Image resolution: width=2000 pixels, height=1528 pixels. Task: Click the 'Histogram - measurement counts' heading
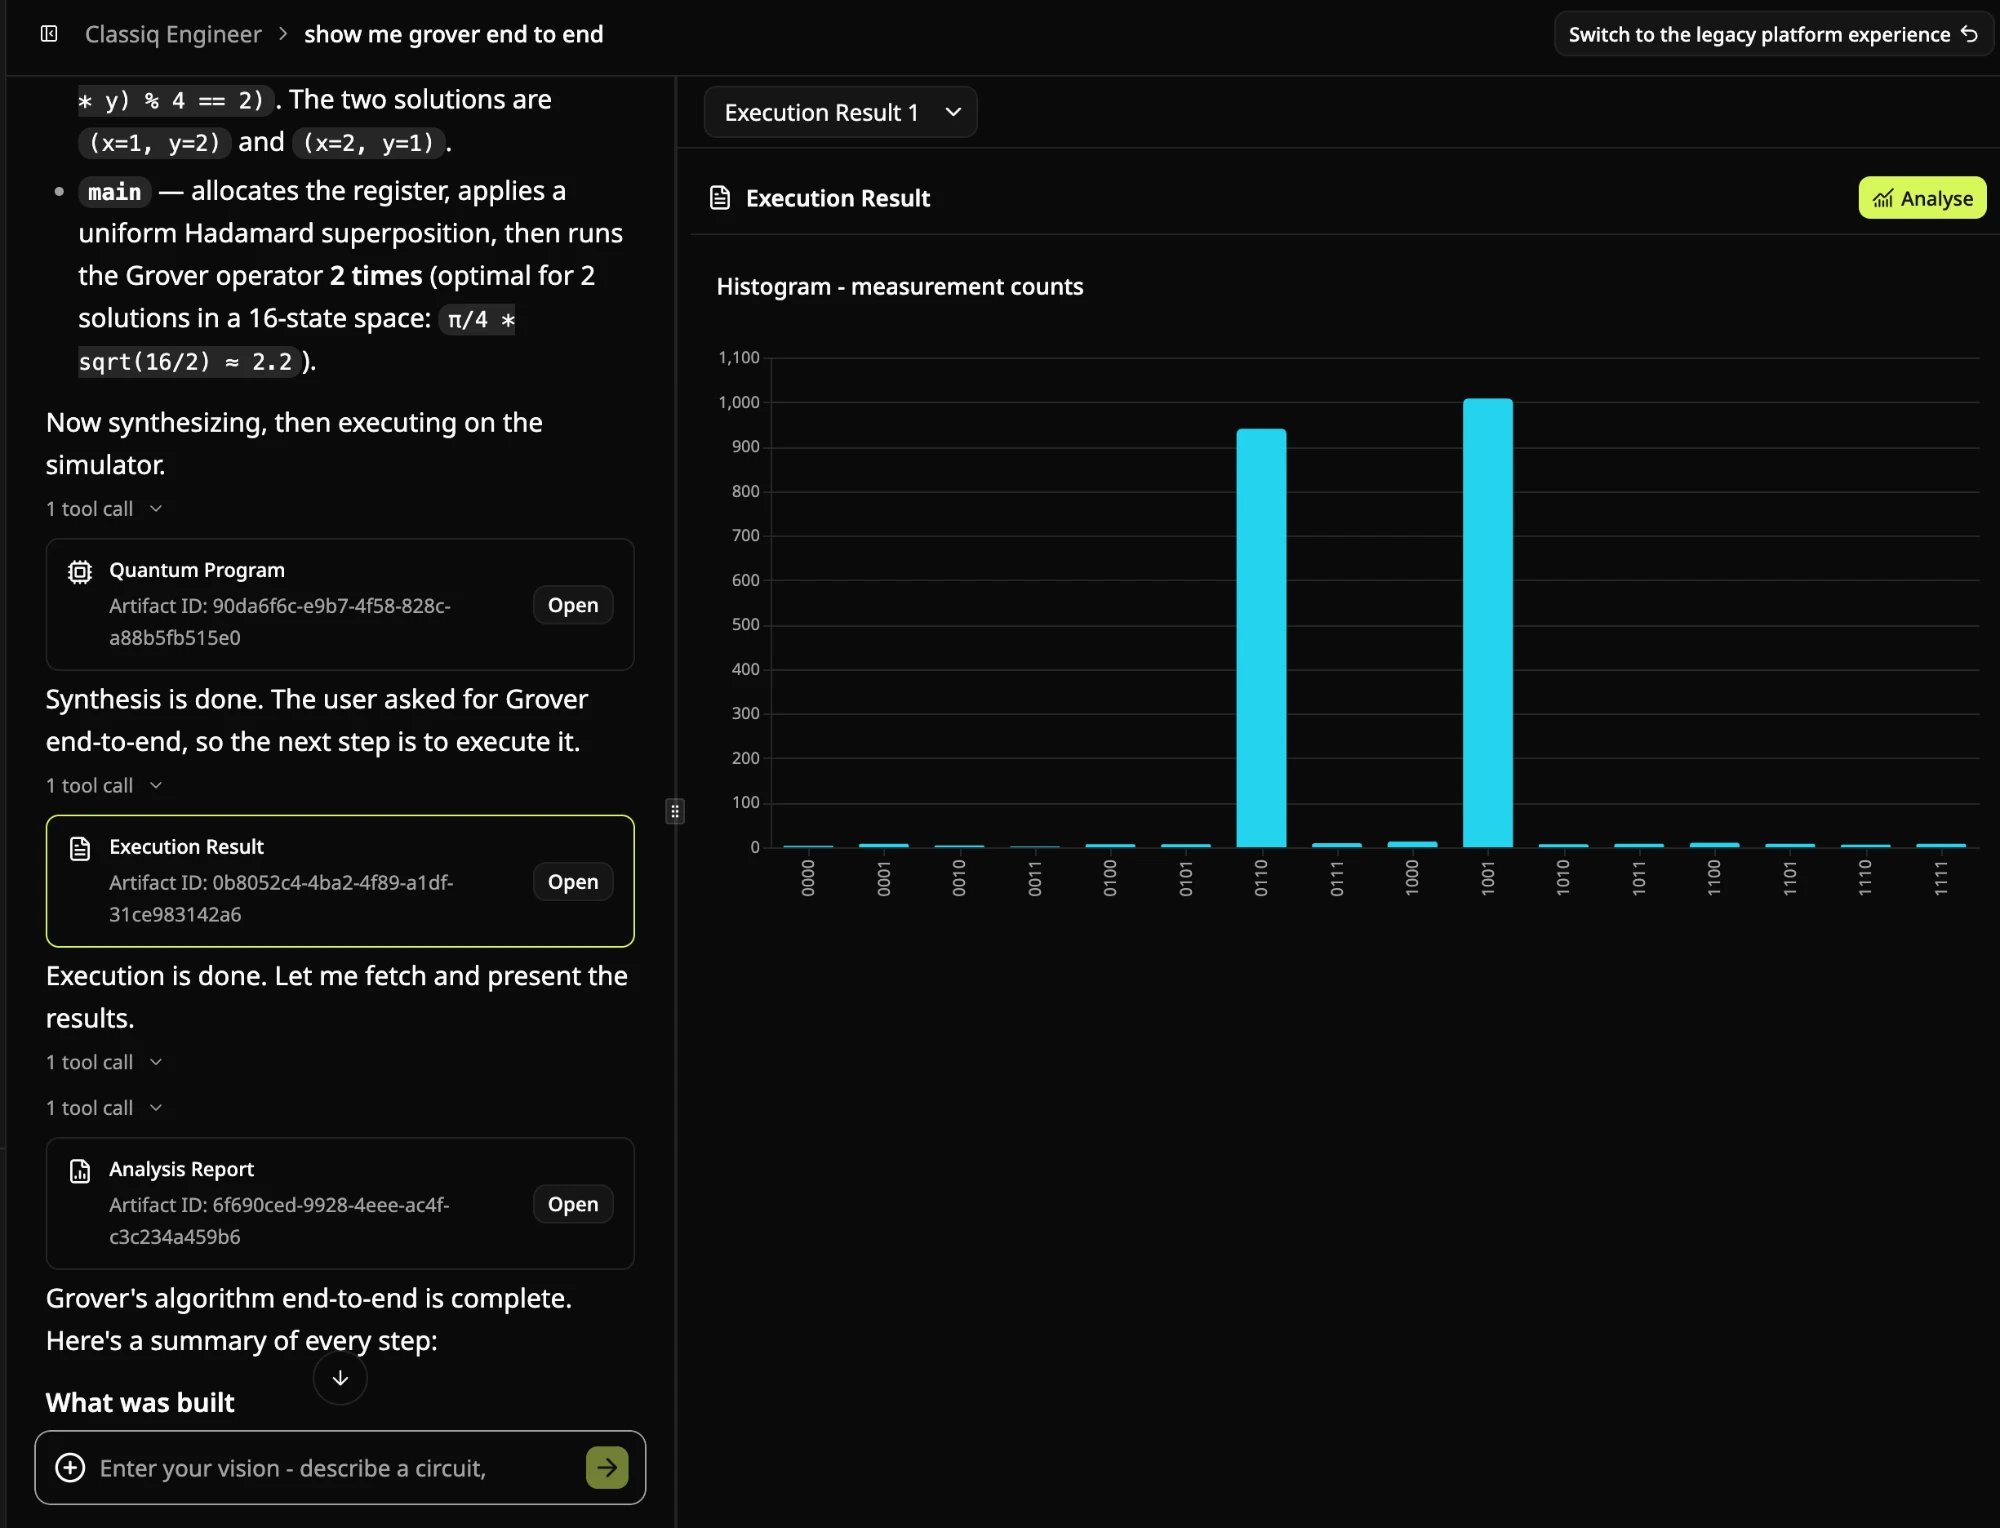click(x=900, y=287)
